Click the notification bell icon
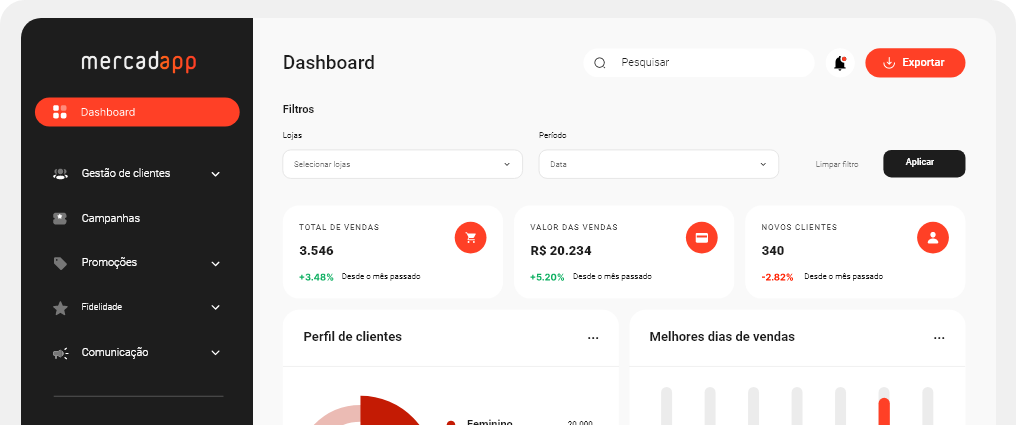 (x=839, y=63)
